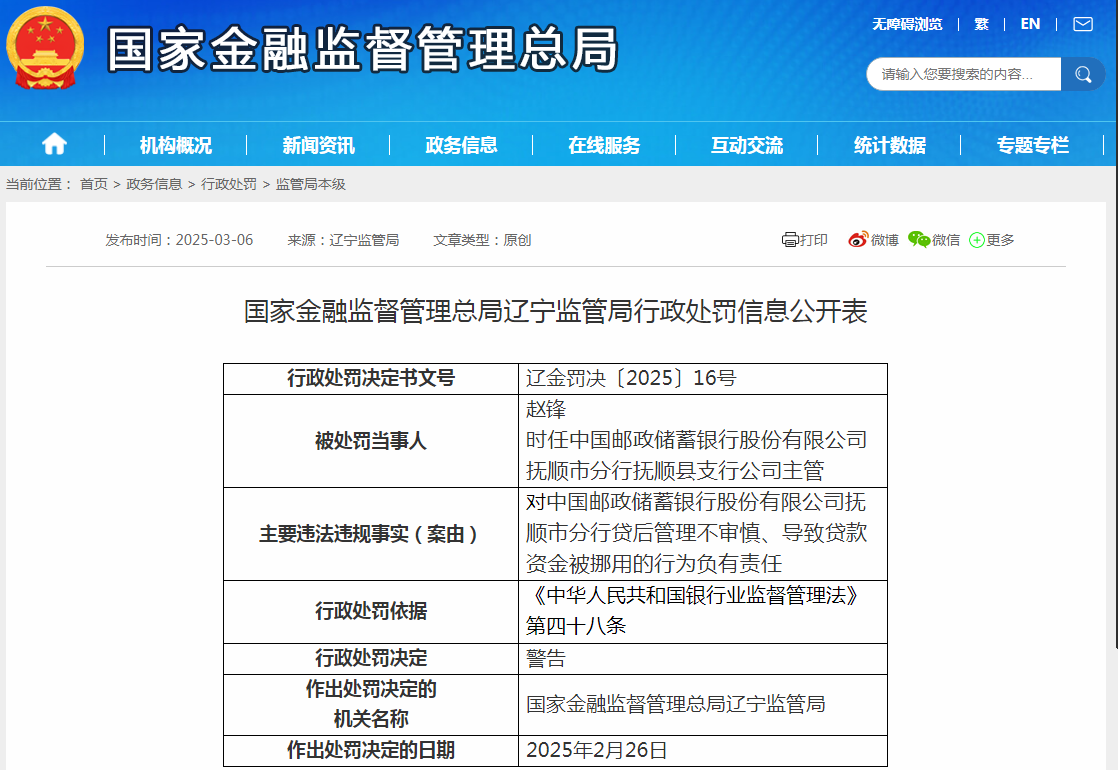Screen dimensions: 1118x770
Task: Open the 机构概况 menu
Action: 175,145
